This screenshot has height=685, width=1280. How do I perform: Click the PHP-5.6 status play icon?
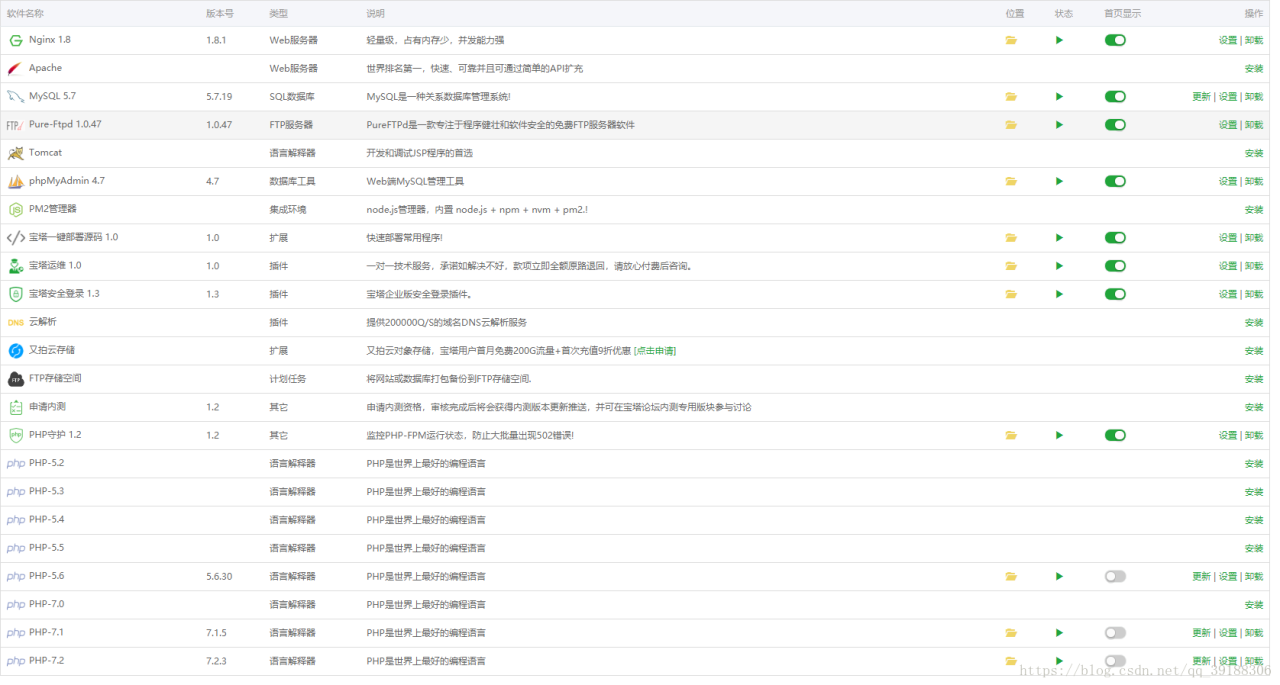(x=1059, y=577)
